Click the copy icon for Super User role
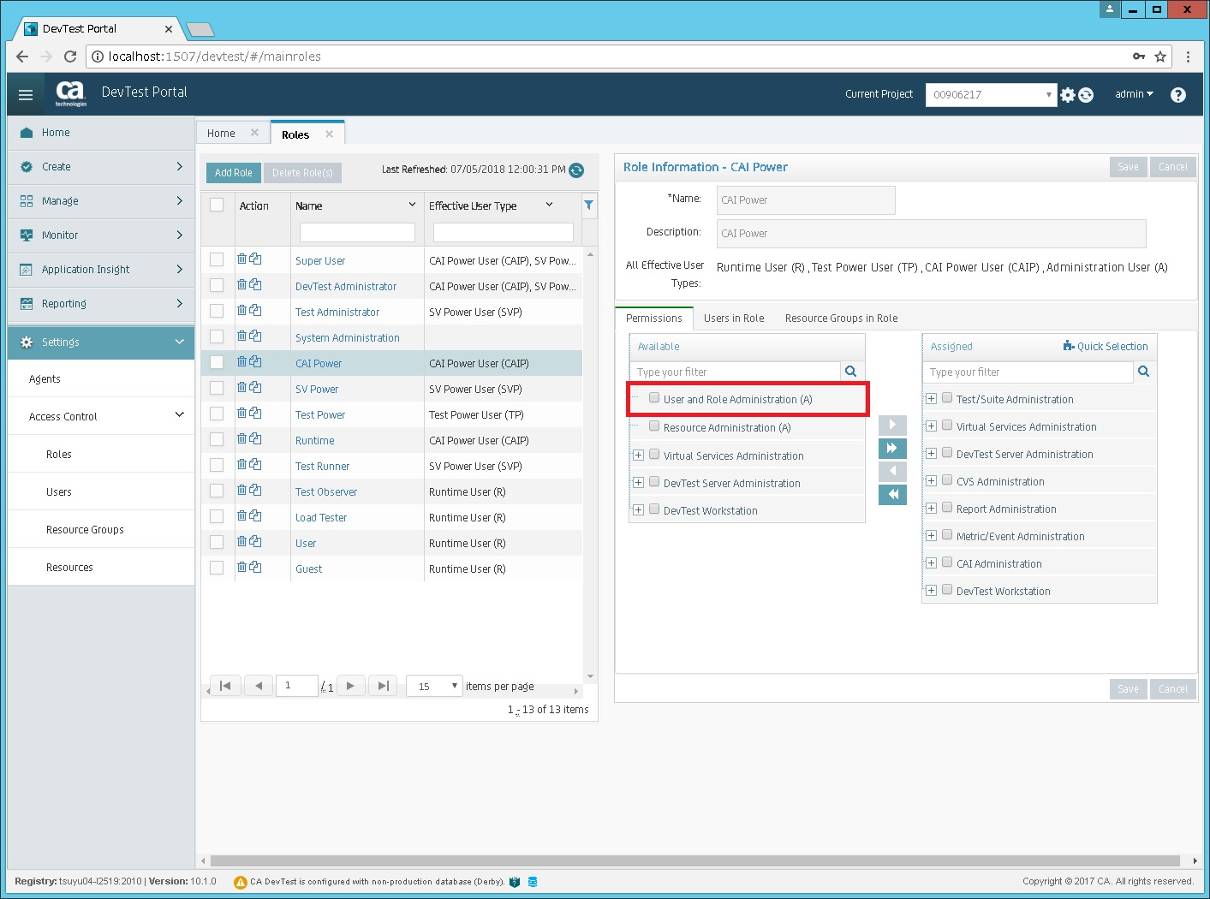 pyautogui.click(x=255, y=259)
